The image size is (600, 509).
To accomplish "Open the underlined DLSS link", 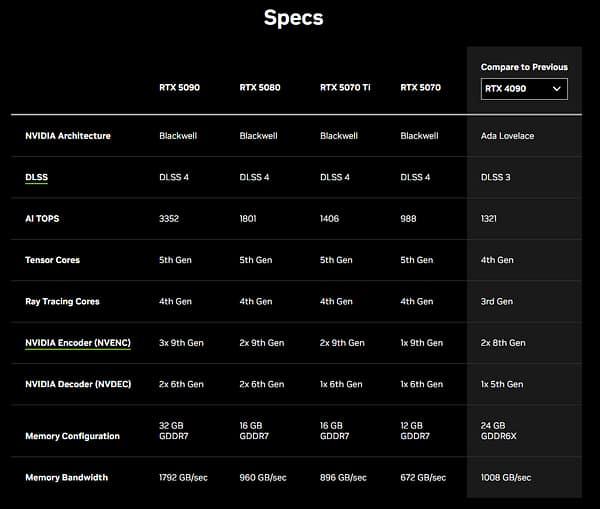I will pyautogui.click(x=37, y=177).
